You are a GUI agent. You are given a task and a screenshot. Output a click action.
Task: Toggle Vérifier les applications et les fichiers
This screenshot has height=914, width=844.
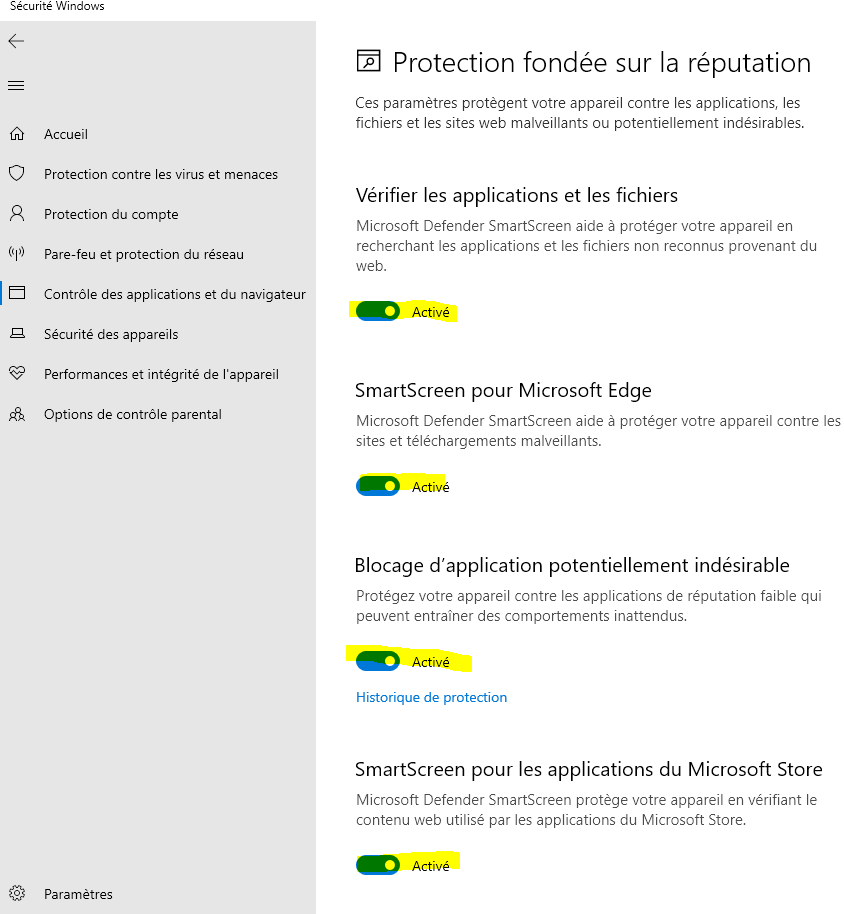(378, 312)
